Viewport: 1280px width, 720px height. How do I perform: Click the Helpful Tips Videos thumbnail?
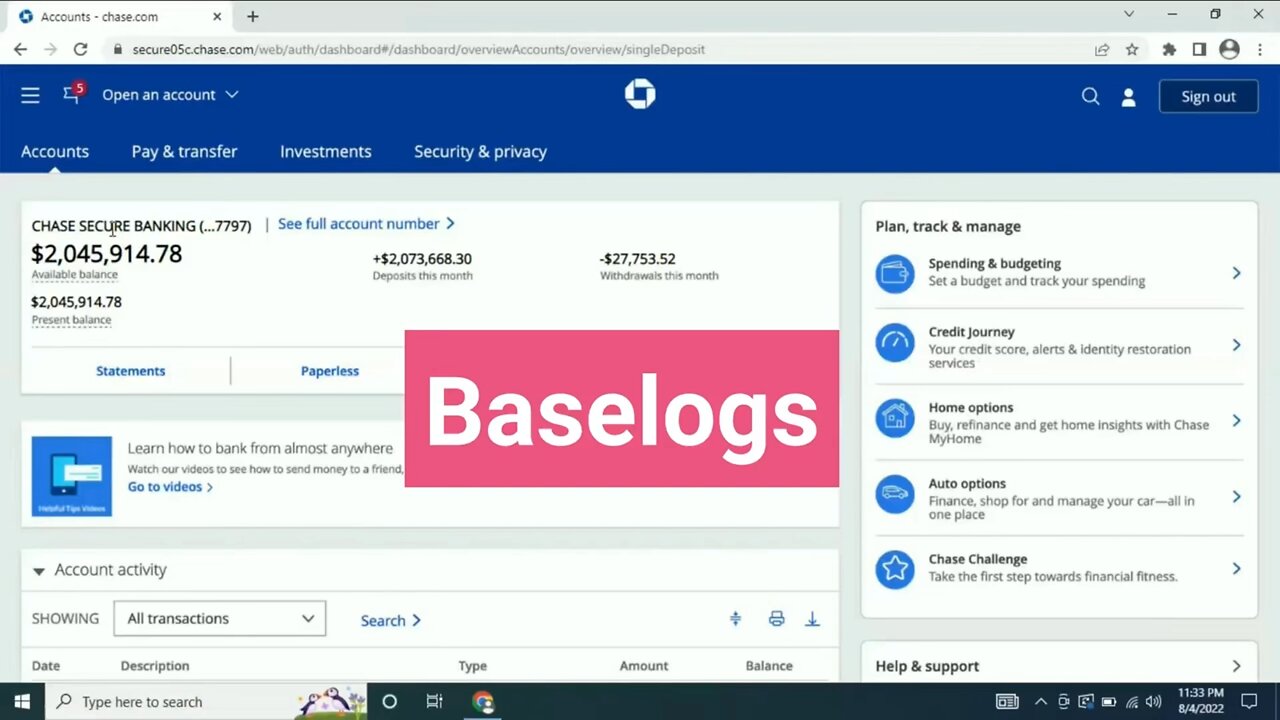click(x=71, y=476)
